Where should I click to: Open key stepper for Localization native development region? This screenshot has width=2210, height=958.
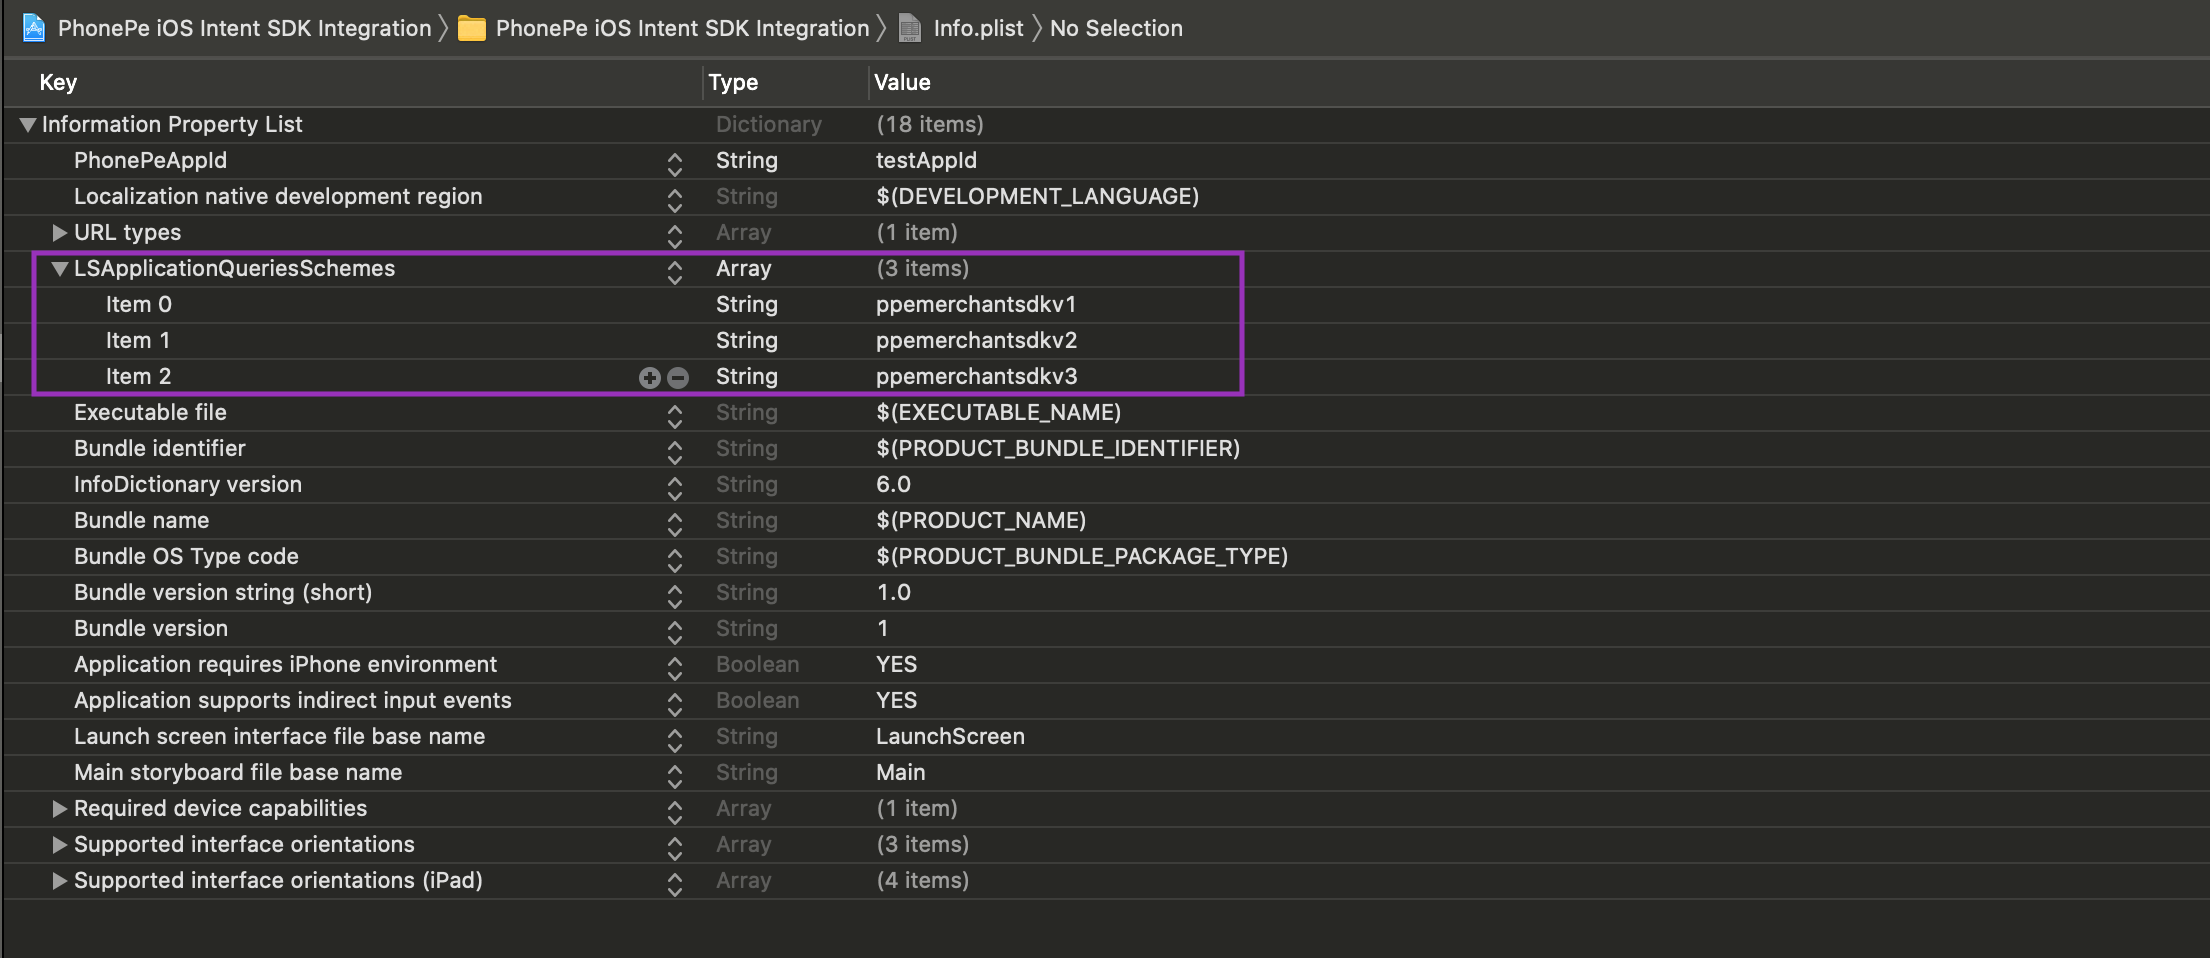[675, 200]
